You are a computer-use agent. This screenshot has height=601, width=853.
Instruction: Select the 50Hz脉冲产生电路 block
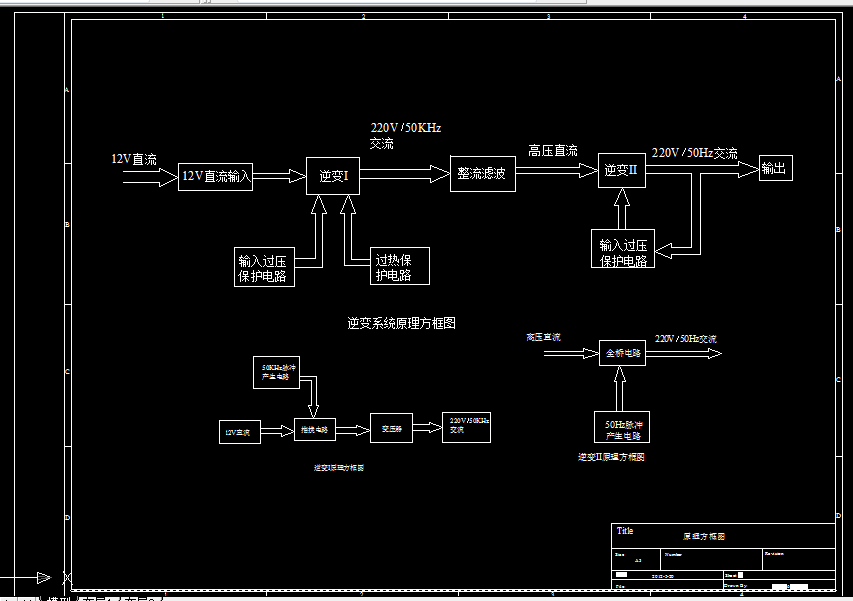(x=622, y=427)
